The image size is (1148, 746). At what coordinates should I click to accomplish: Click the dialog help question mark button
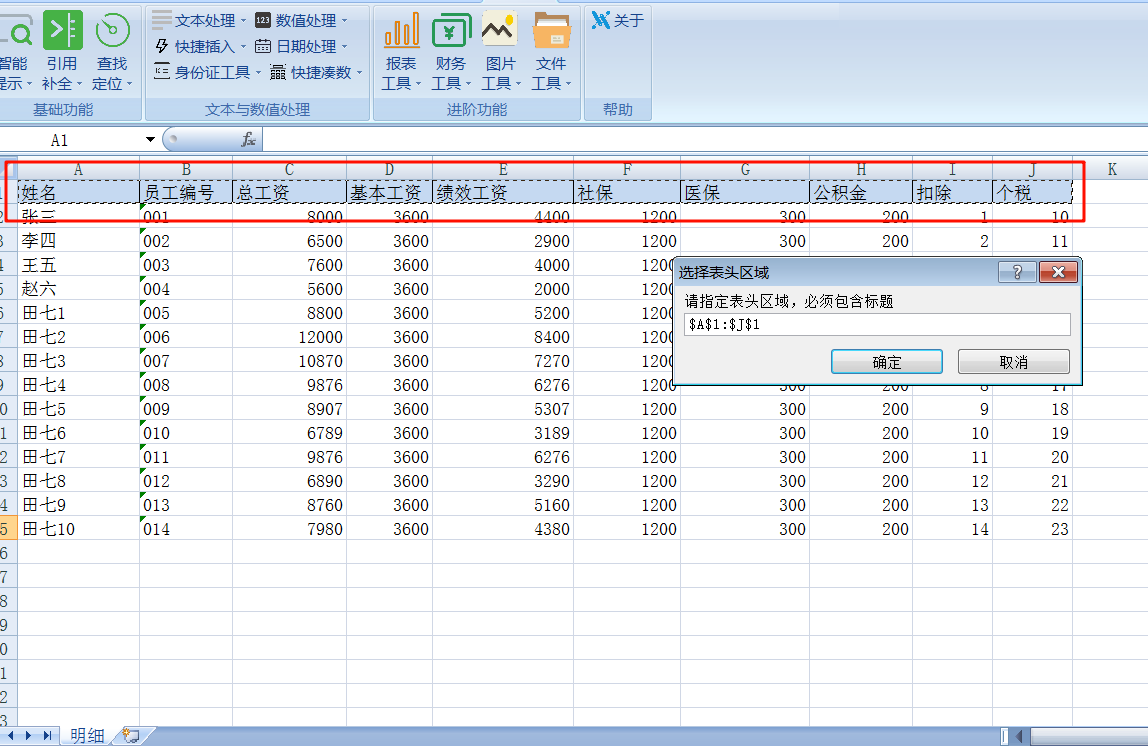(1017, 272)
